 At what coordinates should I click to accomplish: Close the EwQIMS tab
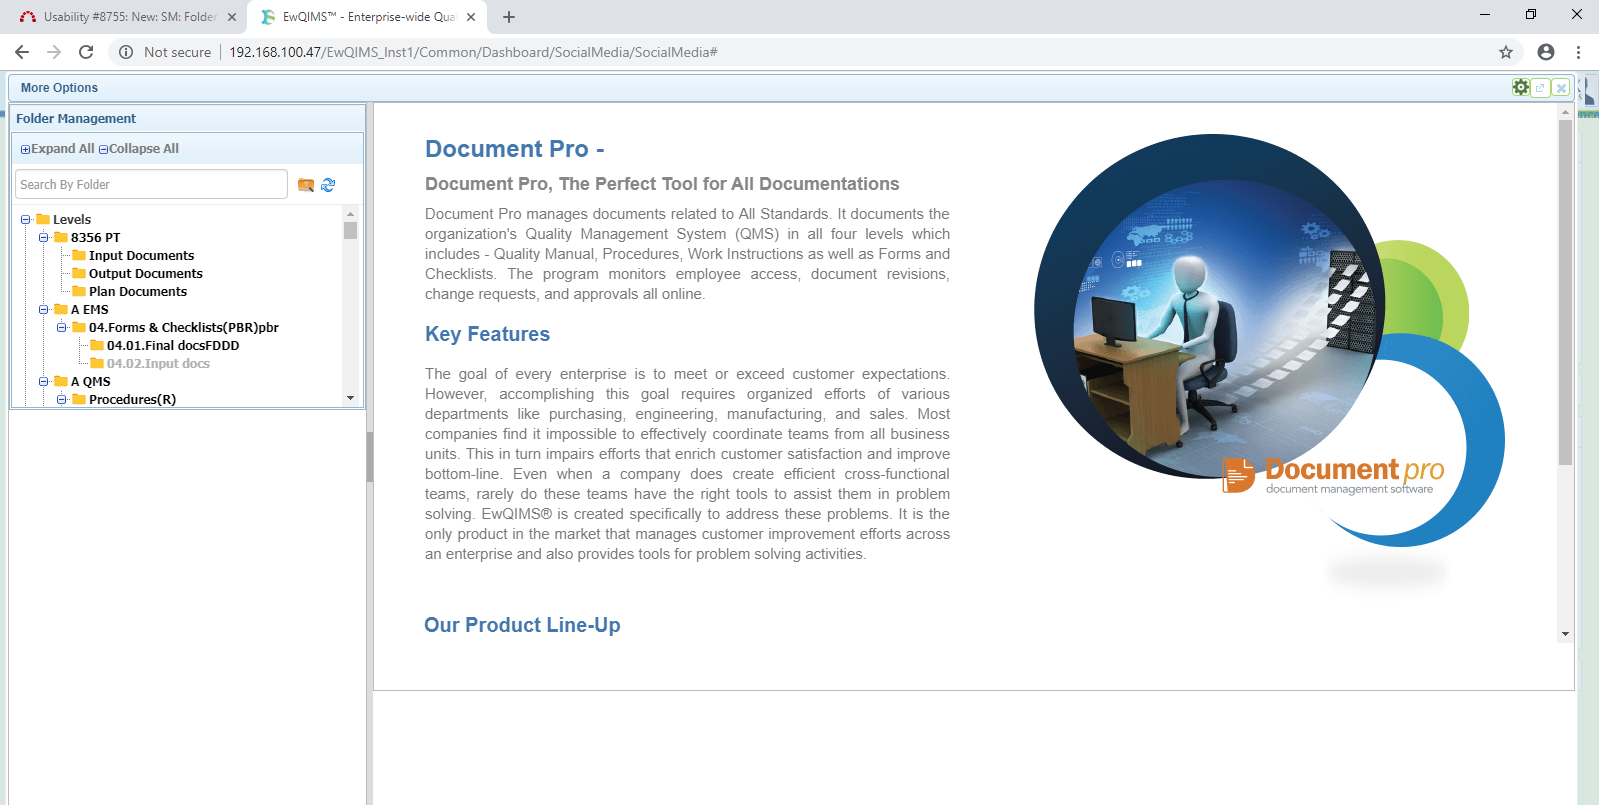click(471, 17)
